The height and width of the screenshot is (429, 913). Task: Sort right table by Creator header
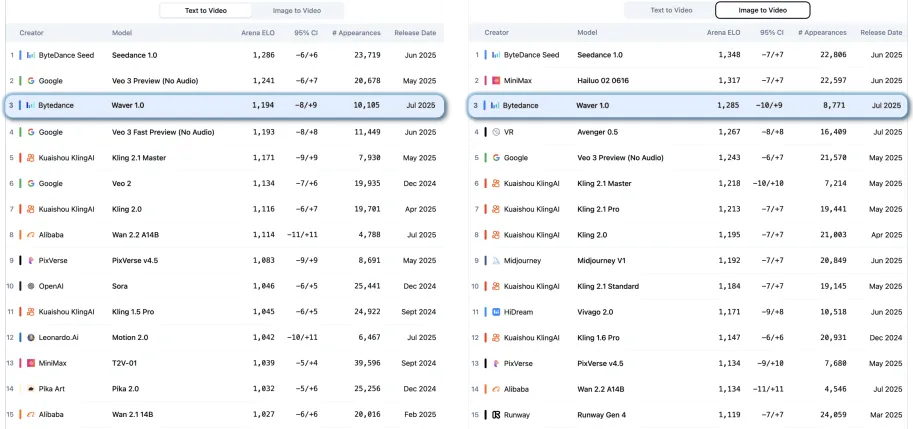click(497, 33)
